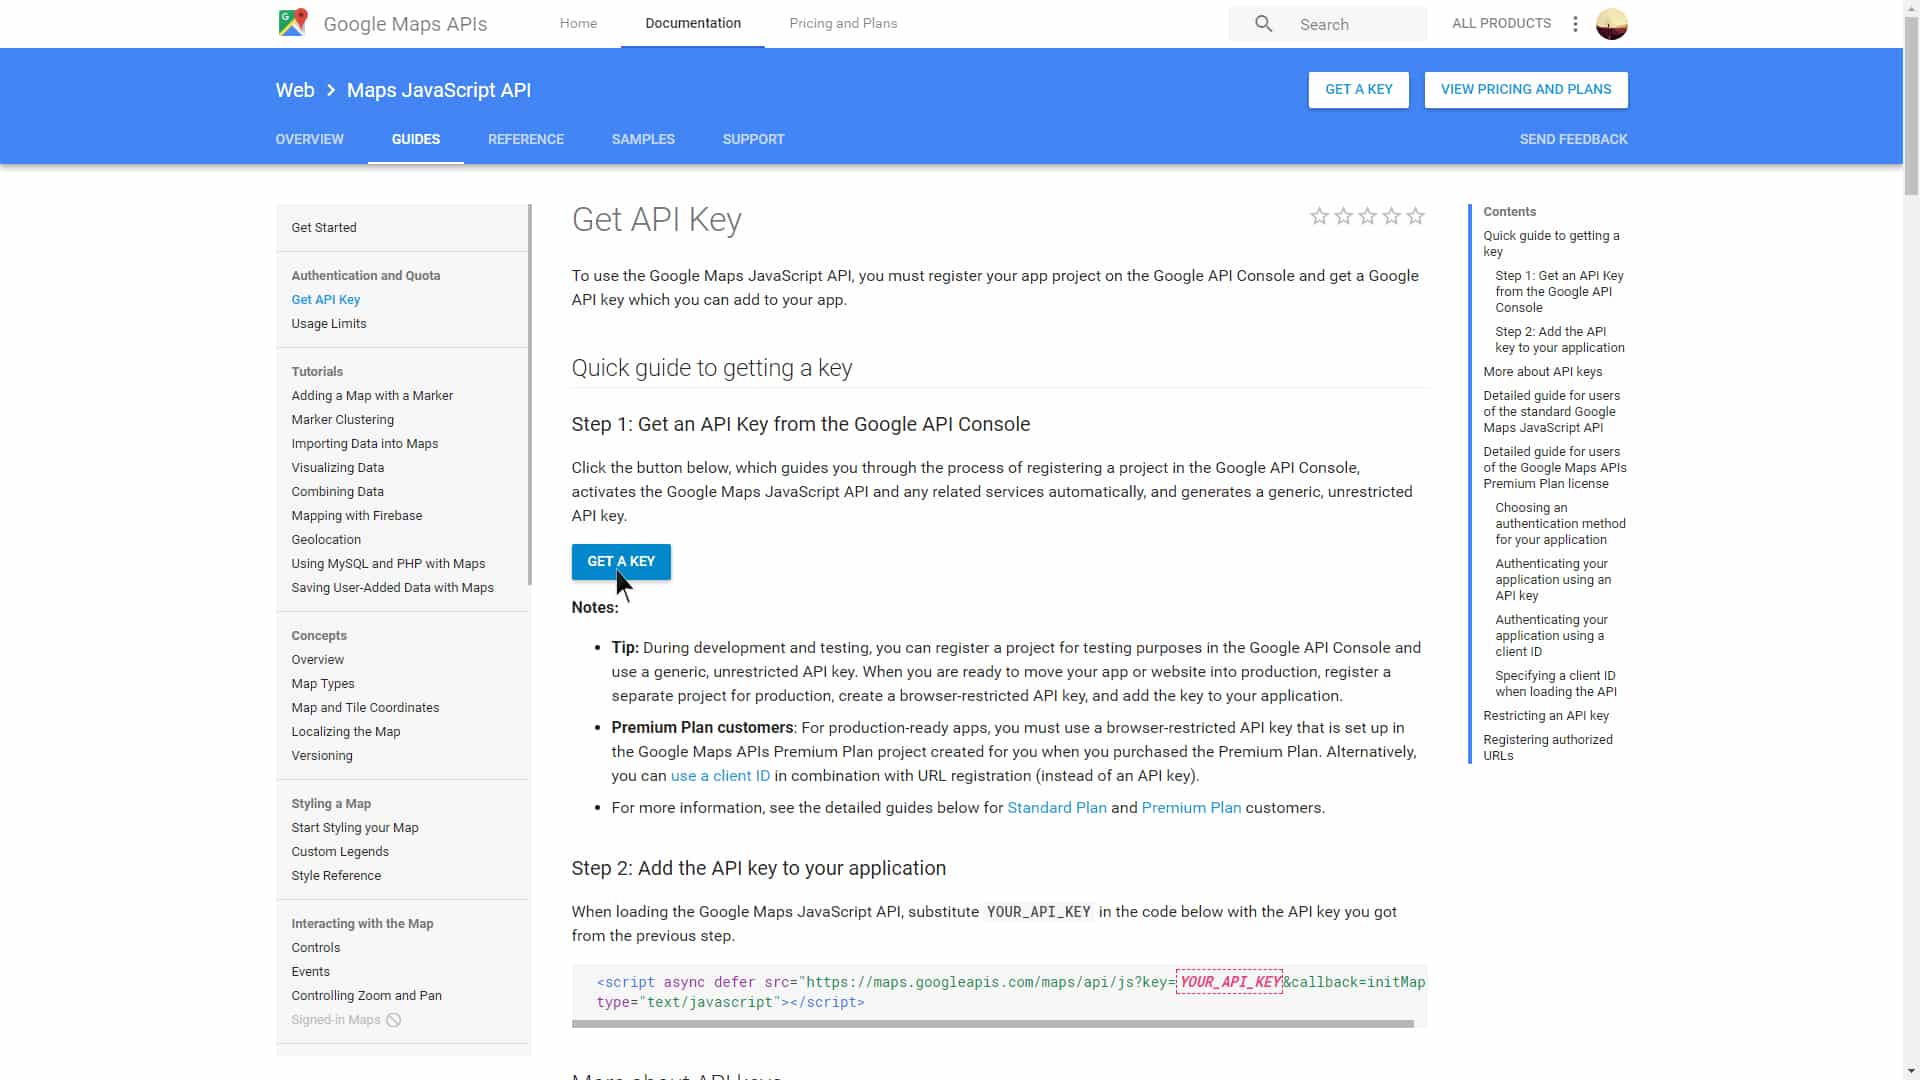Viewport: 1920px width, 1080px height.
Task: Click Maps JavaScript API breadcrumb
Action: point(439,90)
